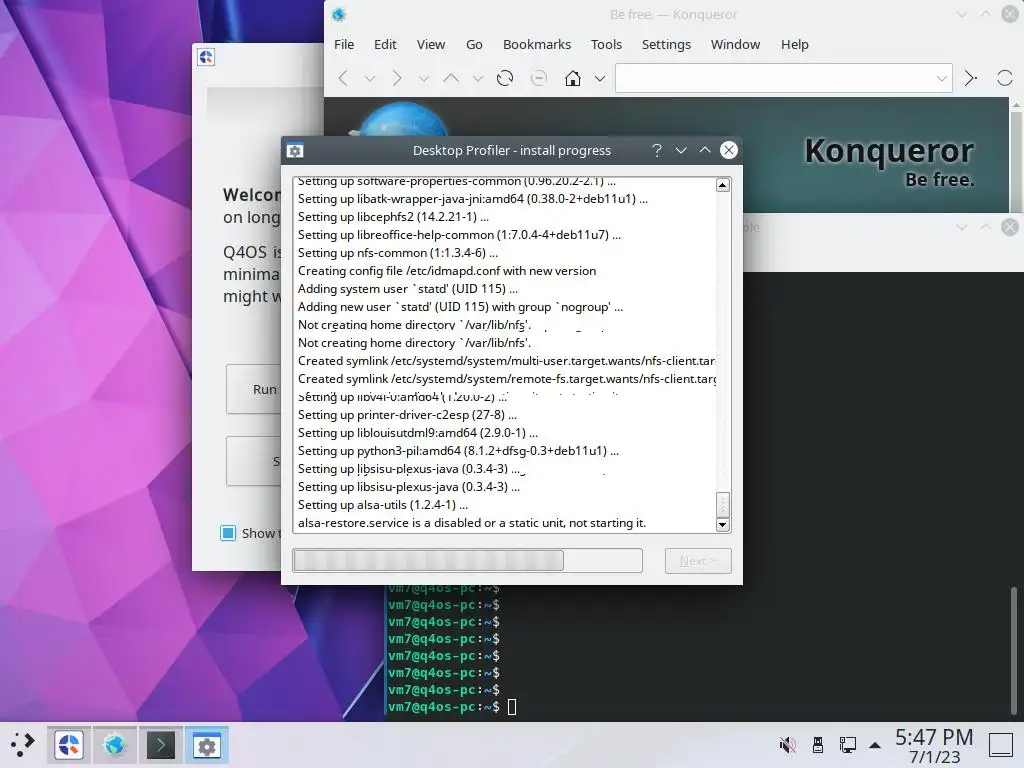Open the Window menu
The height and width of the screenshot is (768, 1024).
735,44
